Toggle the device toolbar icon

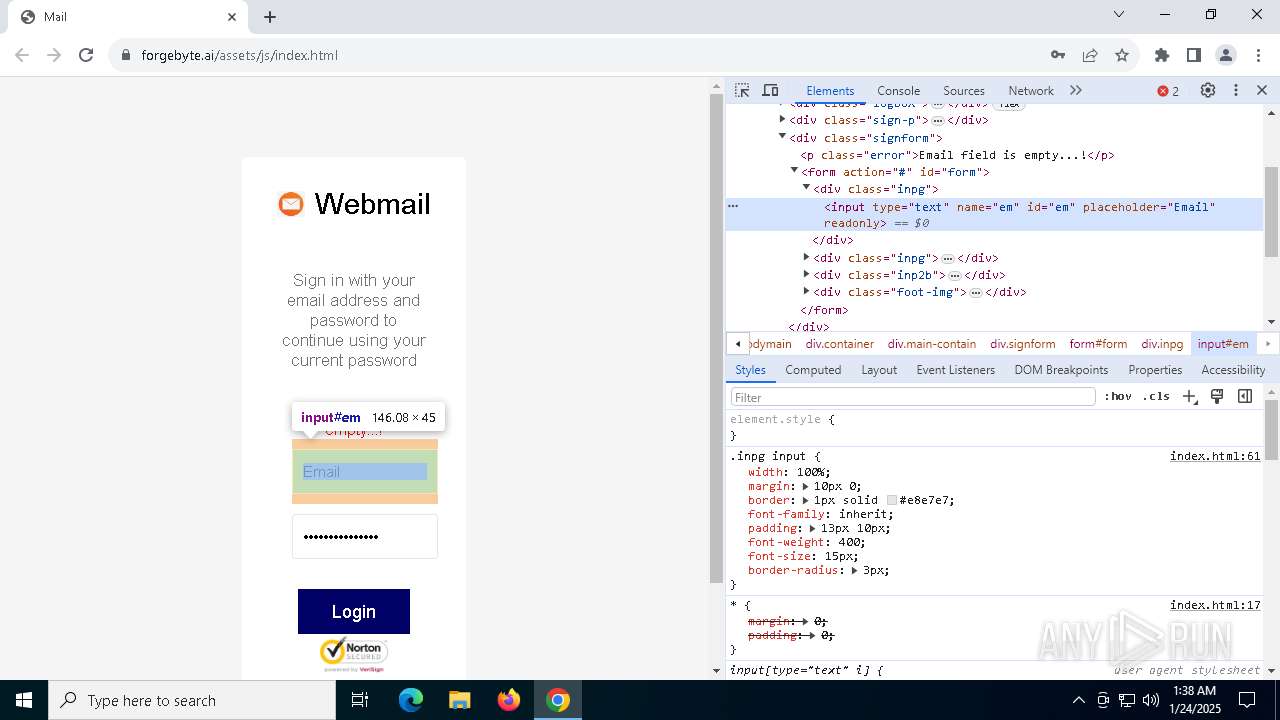[770, 90]
